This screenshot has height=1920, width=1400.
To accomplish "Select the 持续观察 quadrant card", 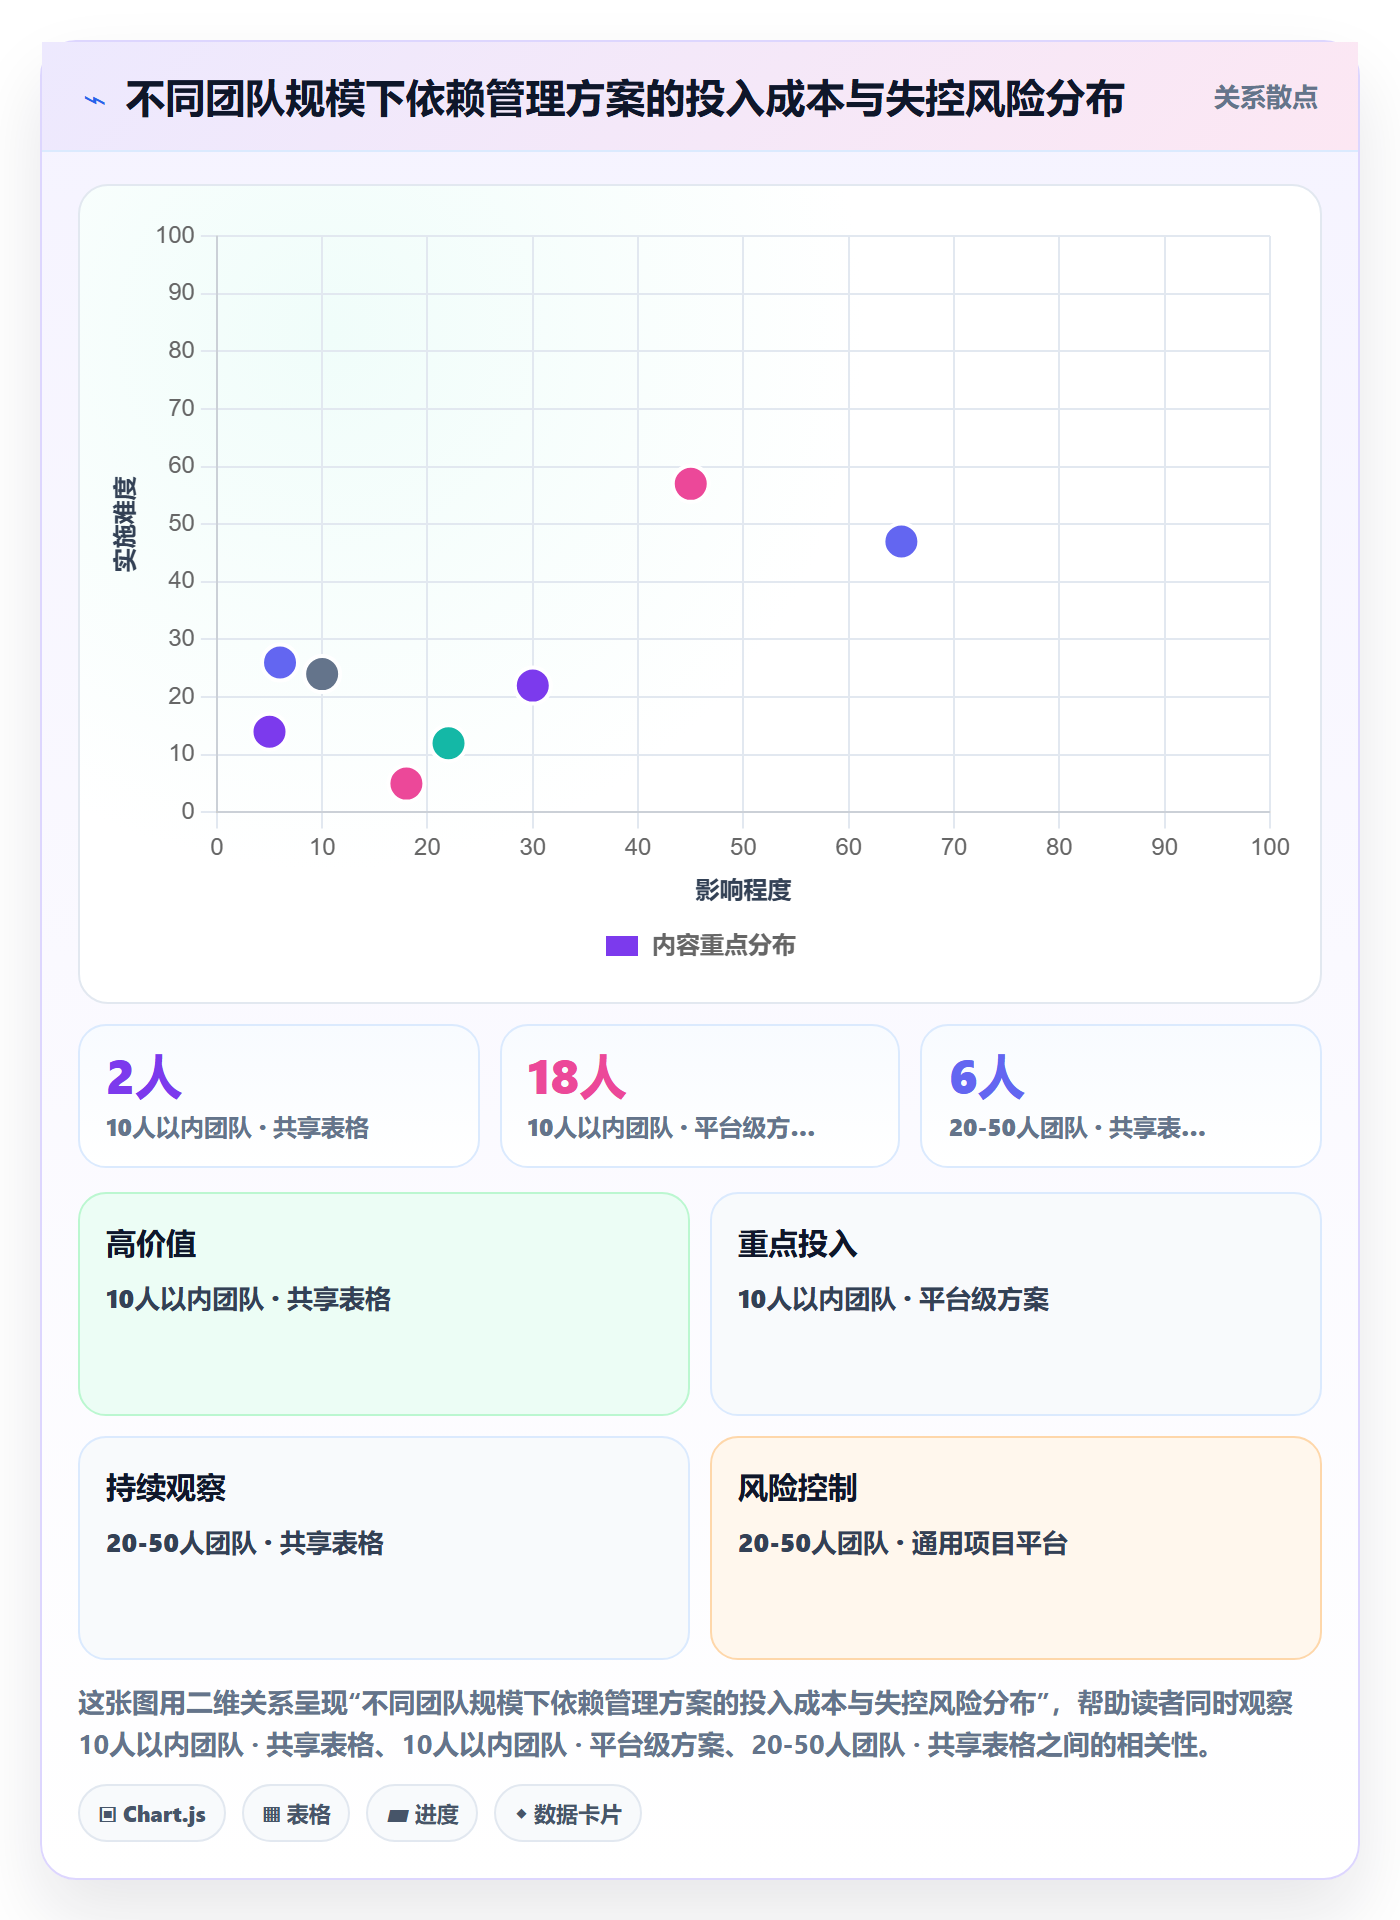I will click(x=384, y=1548).
